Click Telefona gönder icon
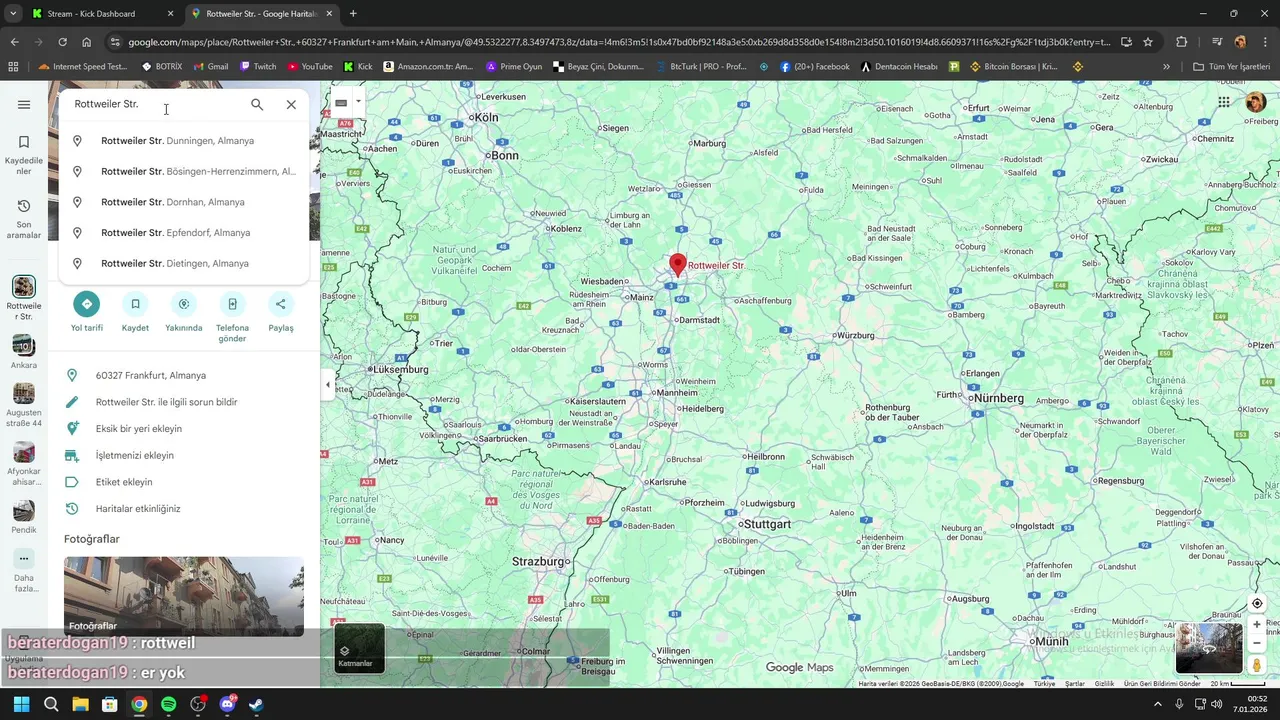The image size is (1280, 720). 232,304
